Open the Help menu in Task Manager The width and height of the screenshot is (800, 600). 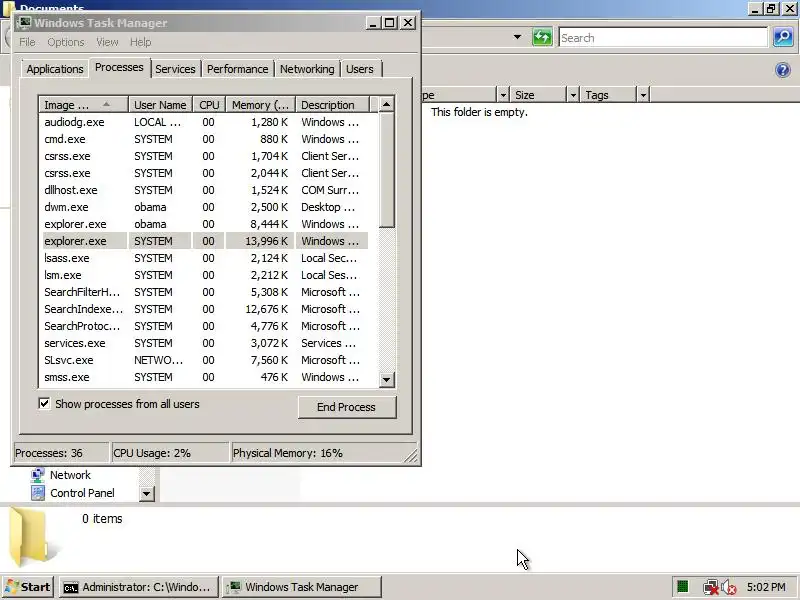point(140,42)
